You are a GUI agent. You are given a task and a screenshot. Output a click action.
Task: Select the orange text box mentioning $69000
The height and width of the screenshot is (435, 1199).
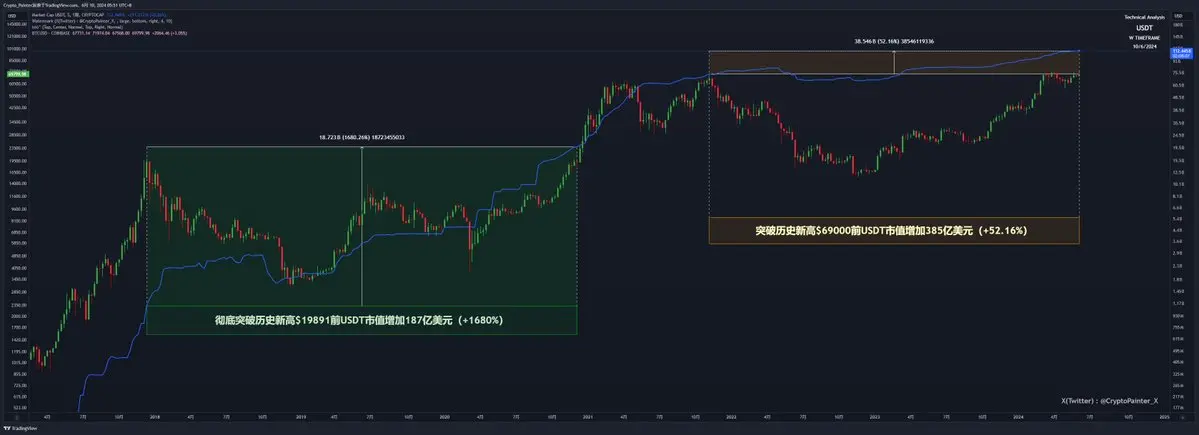[x=893, y=231]
